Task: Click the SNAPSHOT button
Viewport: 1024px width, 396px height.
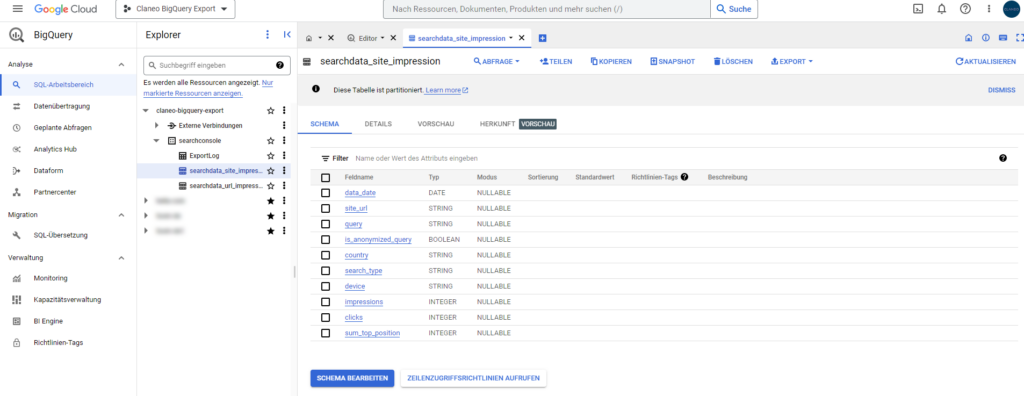Action: [x=673, y=61]
